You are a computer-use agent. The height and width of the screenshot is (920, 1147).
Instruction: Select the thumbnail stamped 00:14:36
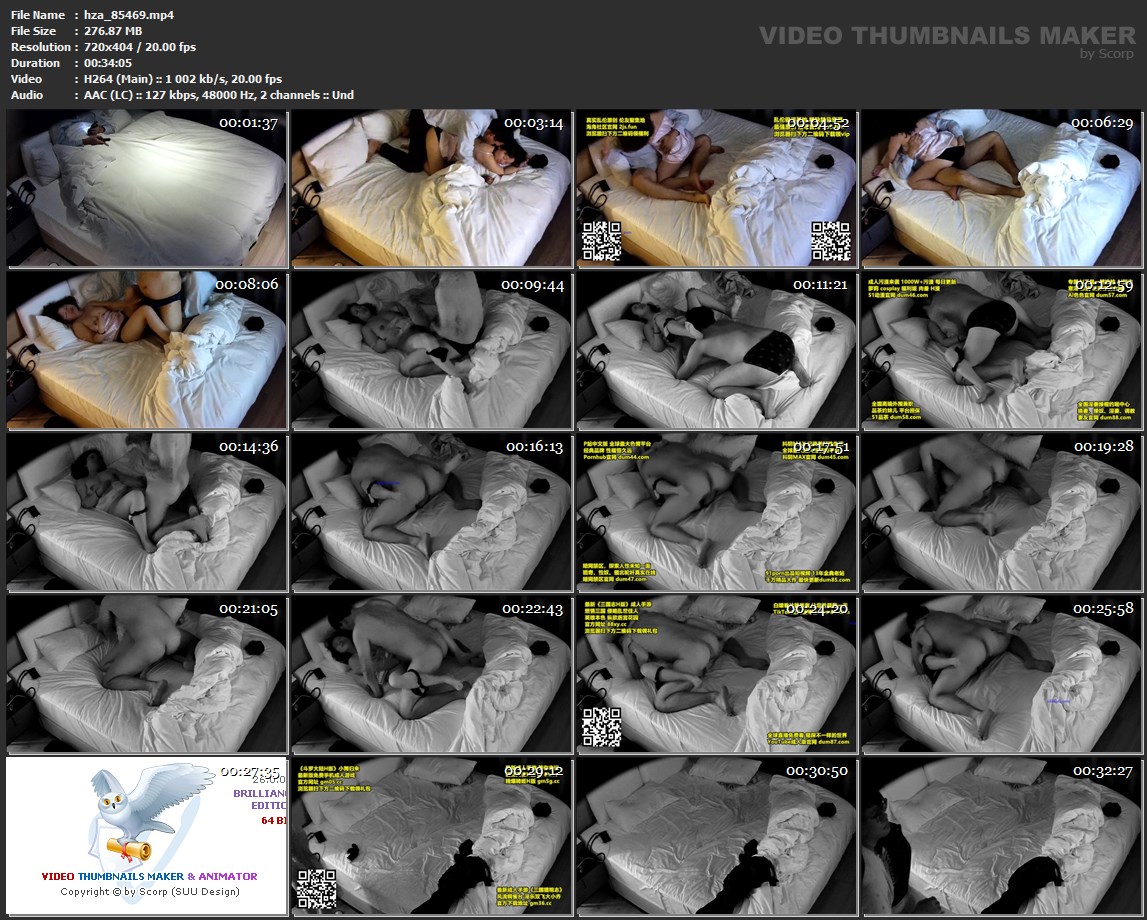coord(147,512)
